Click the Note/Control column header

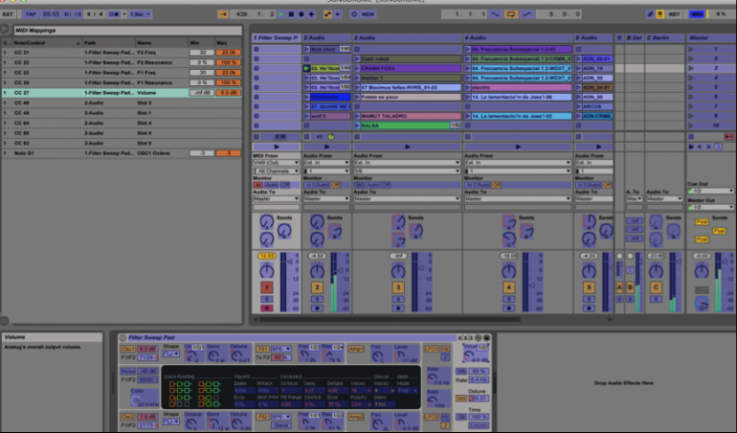(46, 43)
